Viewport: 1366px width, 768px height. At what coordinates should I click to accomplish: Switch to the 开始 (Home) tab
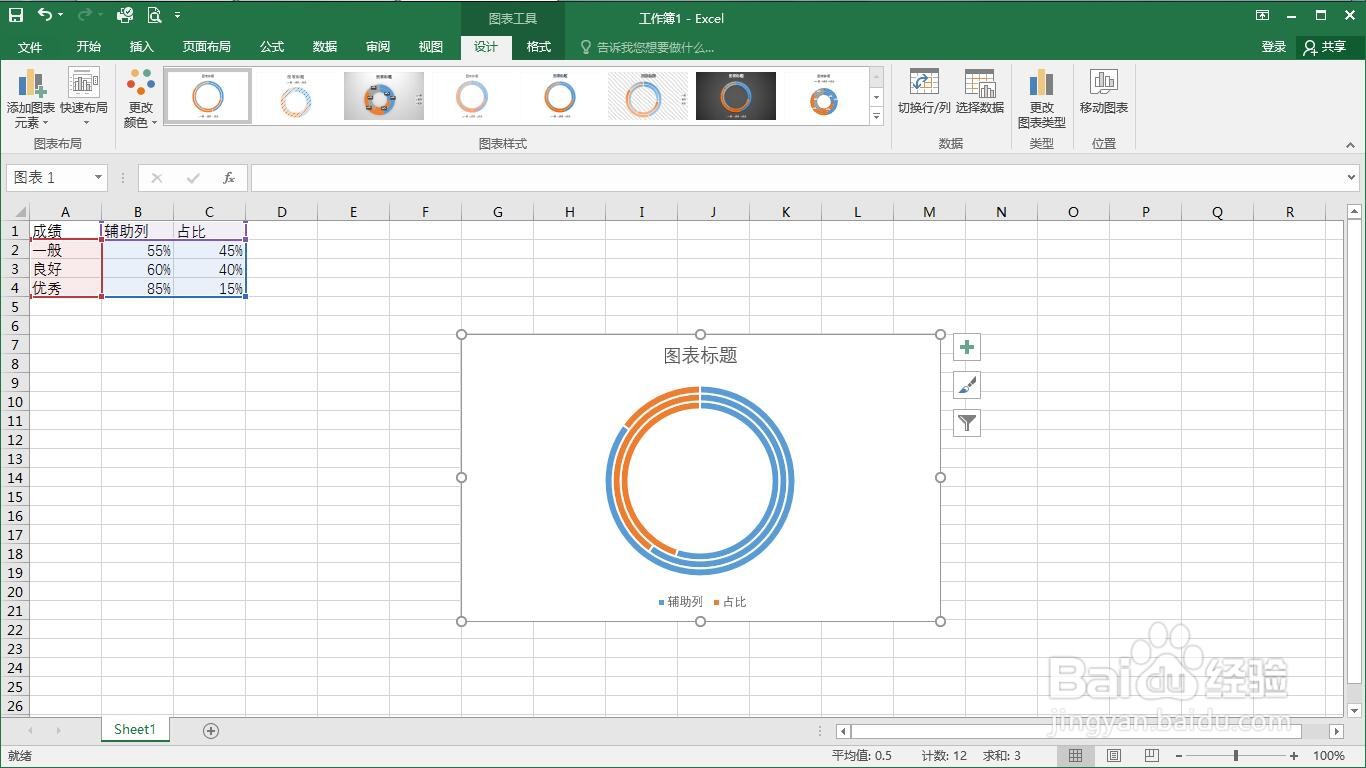pyautogui.click(x=88, y=47)
